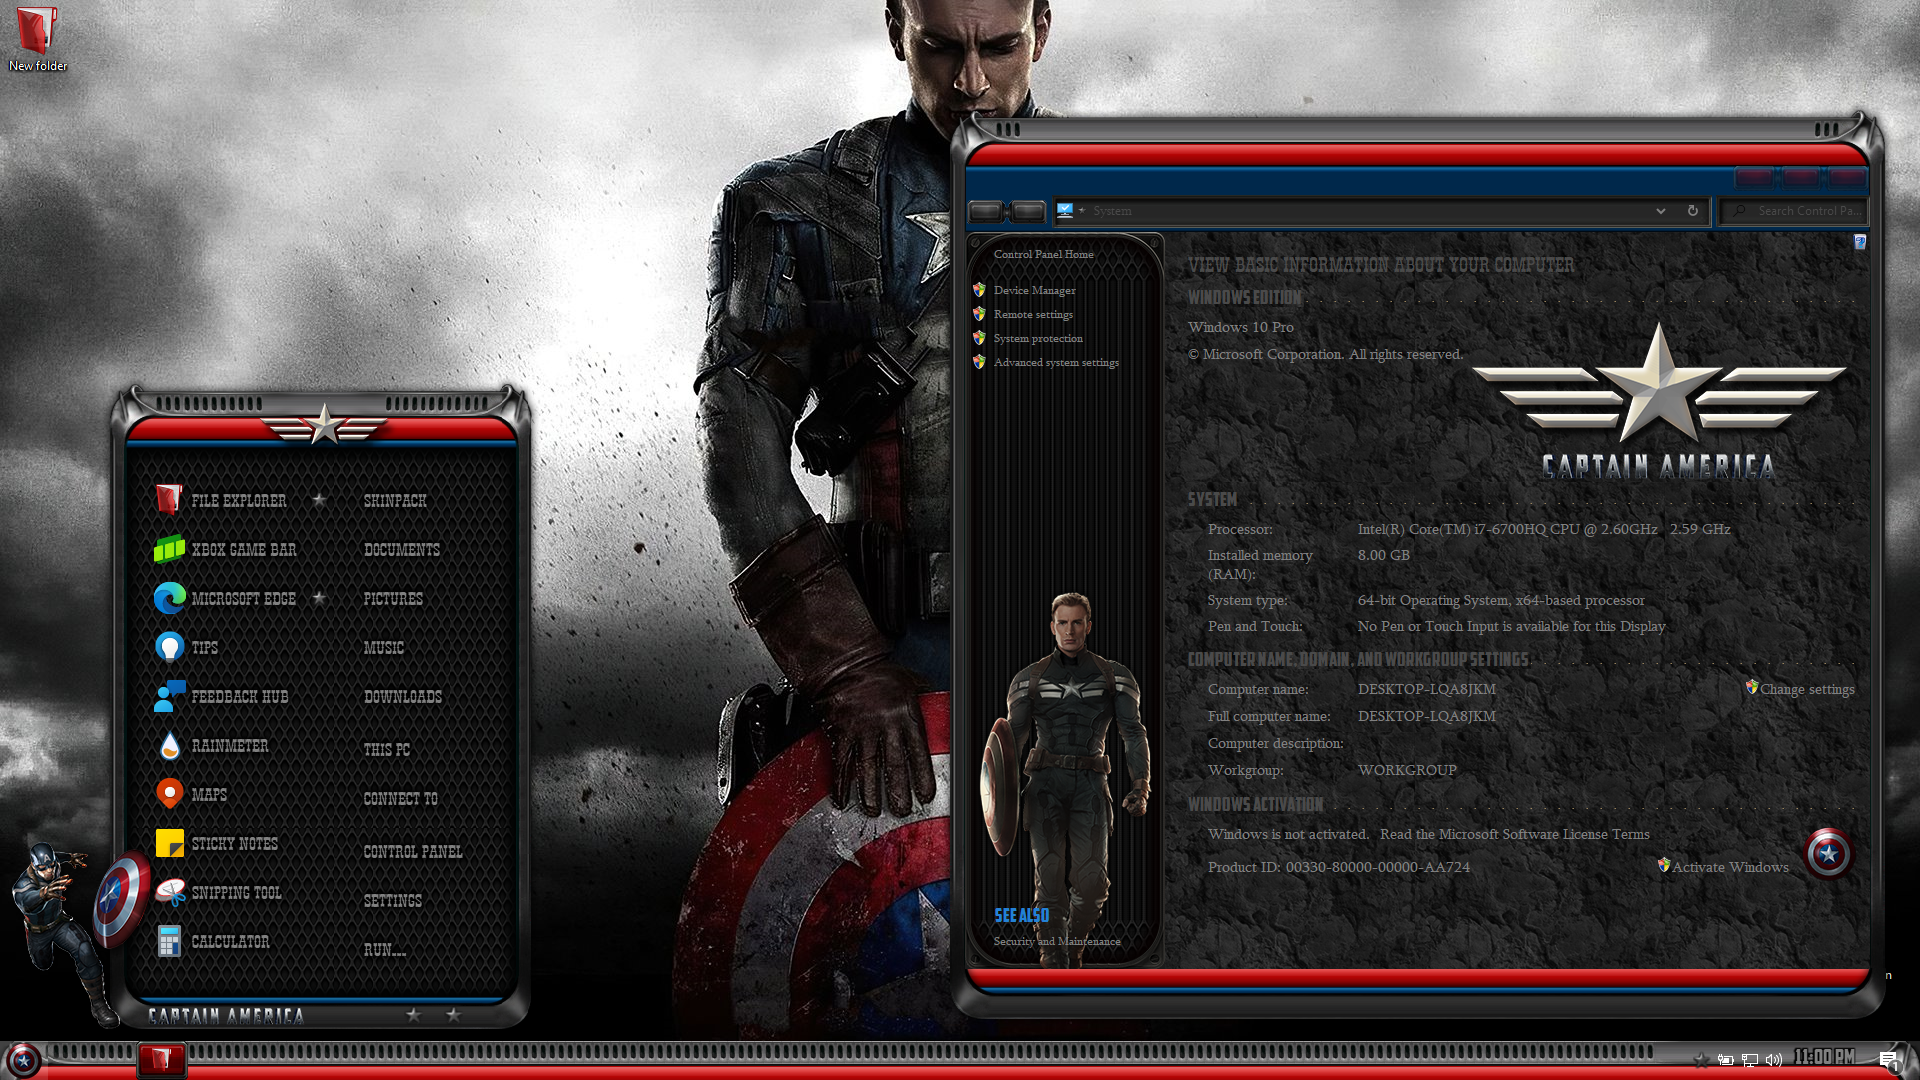Open Rainmeter from start list
This screenshot has height=1080, width=1920.
[x=229, y=746]
